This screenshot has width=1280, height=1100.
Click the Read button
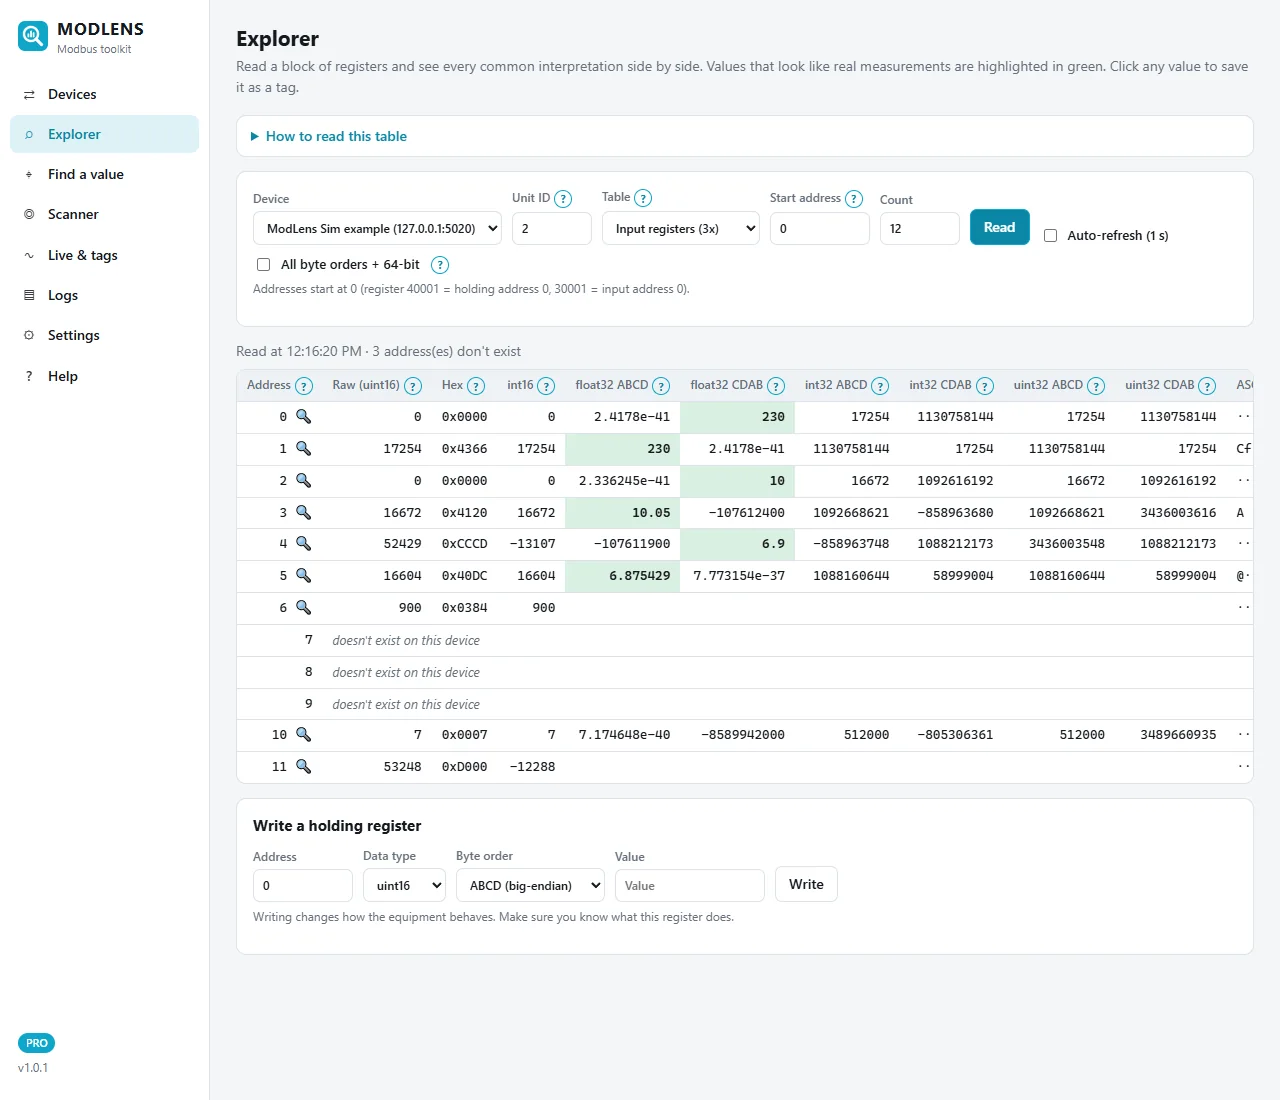[999, 227]
